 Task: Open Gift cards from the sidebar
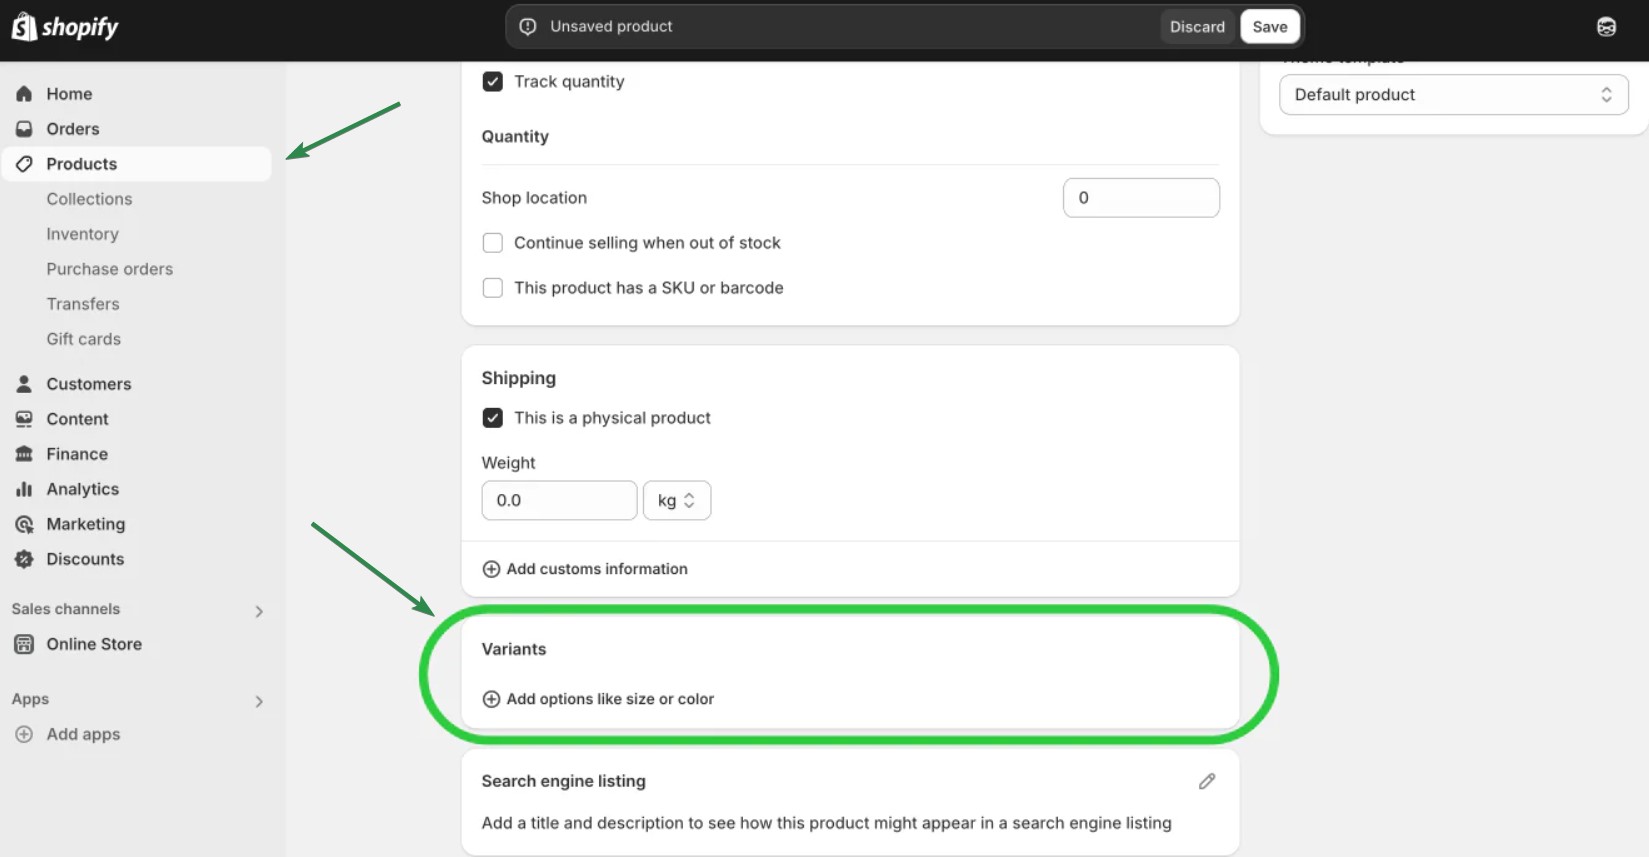(x=83, y=338)
